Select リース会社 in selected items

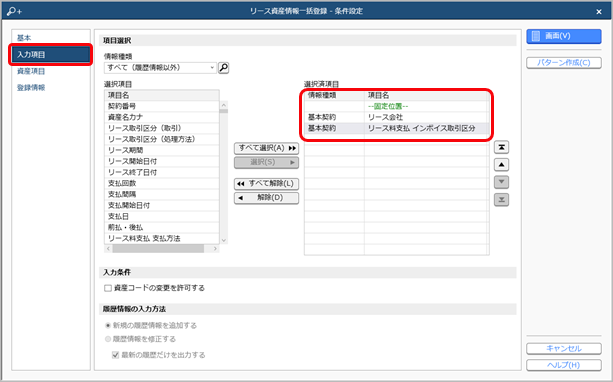[x=396, y=117]
